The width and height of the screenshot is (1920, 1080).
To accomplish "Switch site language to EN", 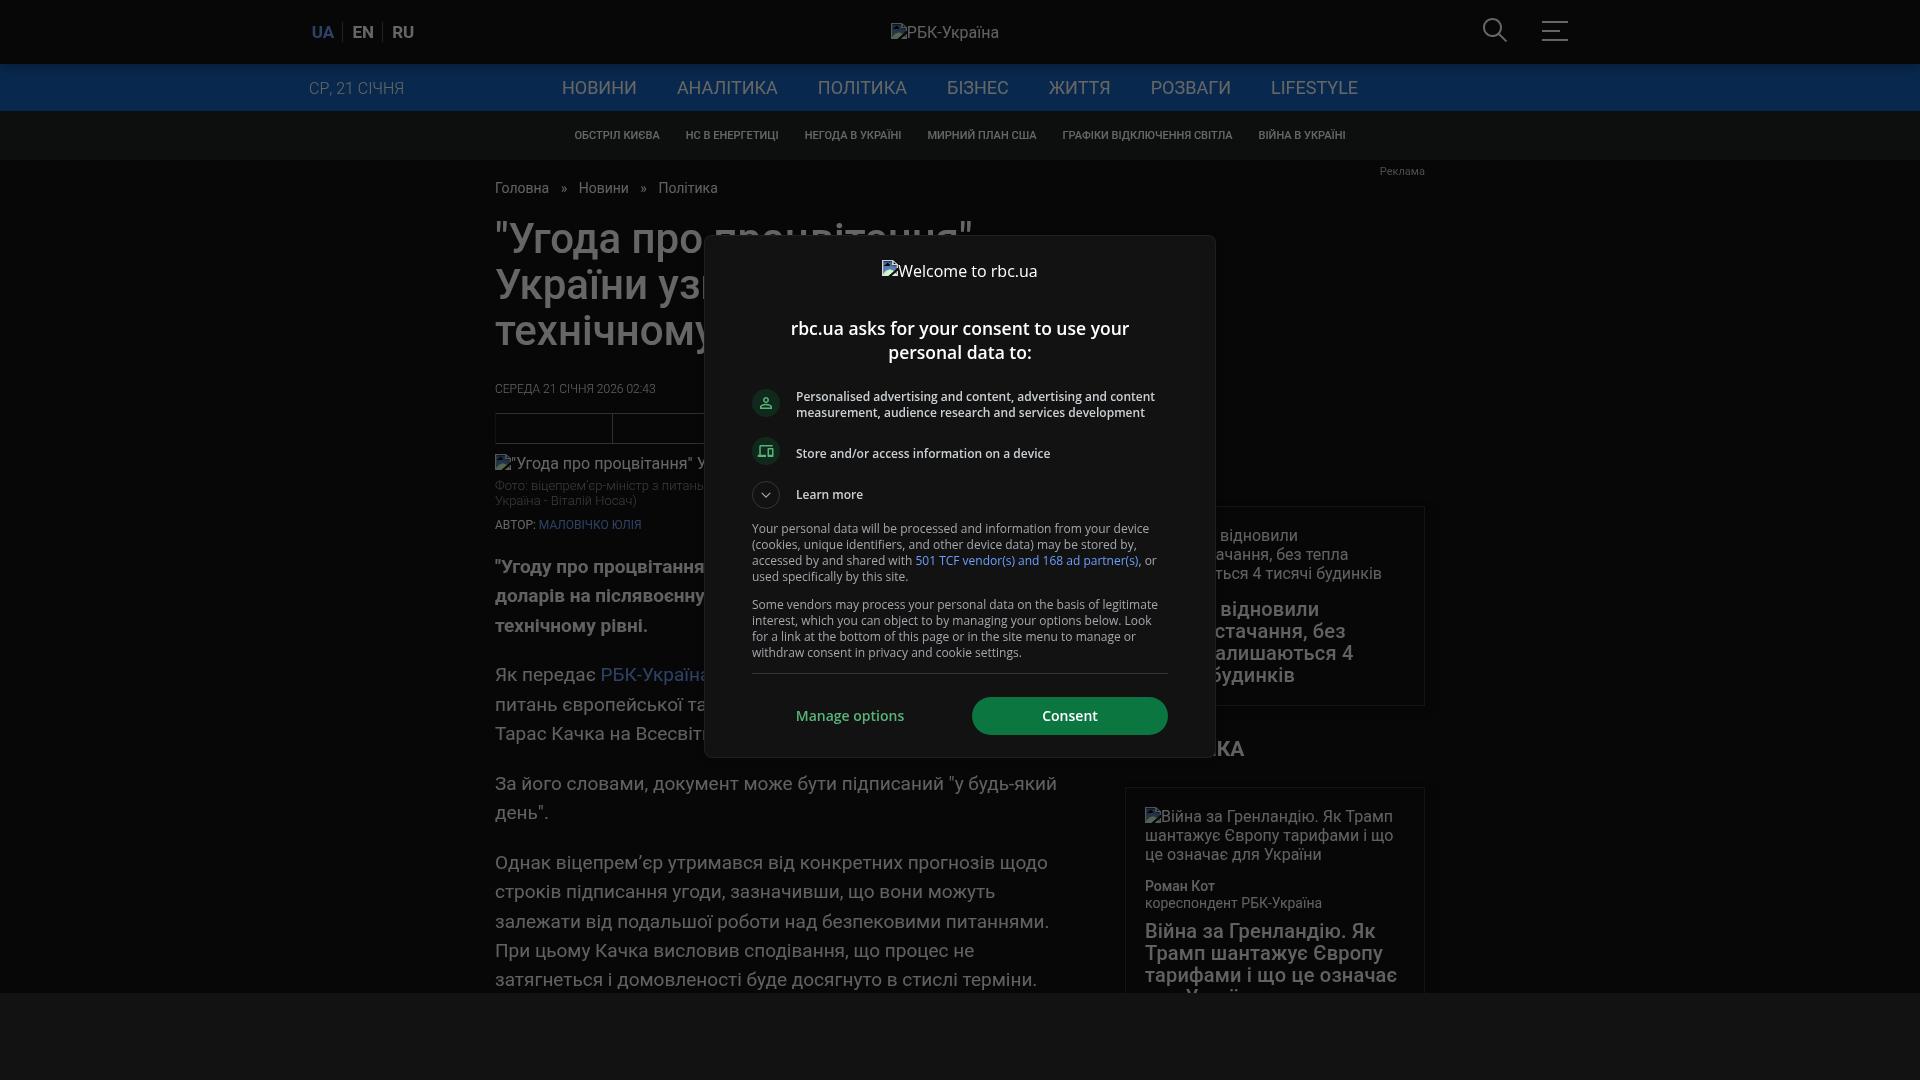I will (x=363, y=32).
